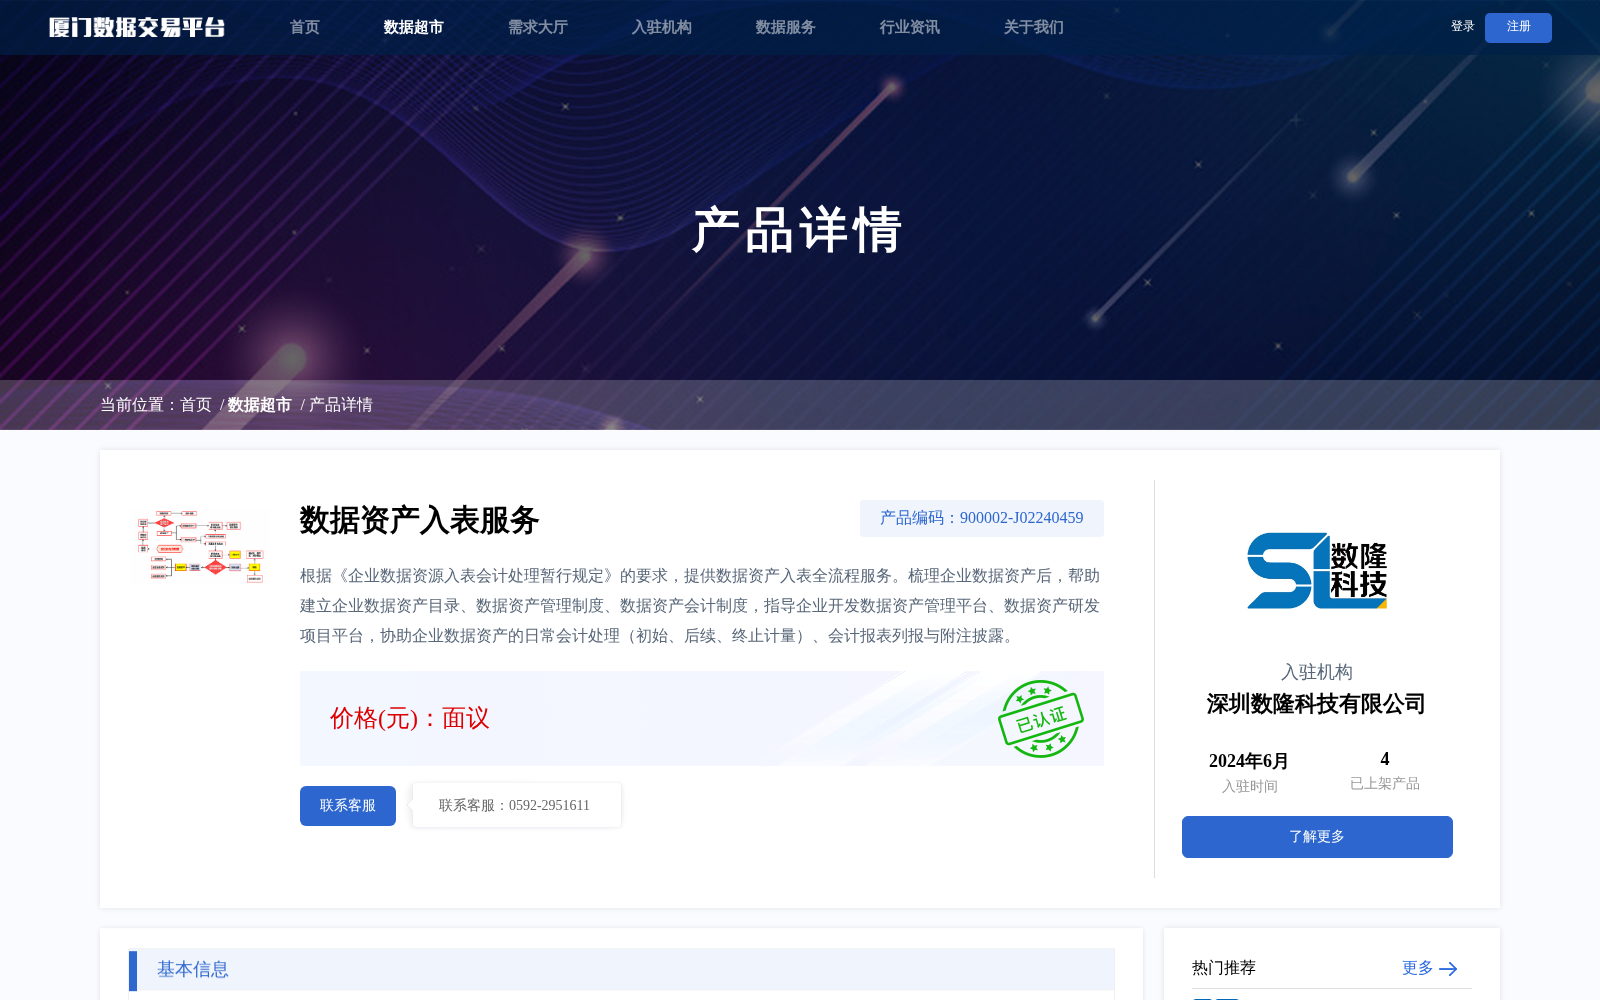Click the product title 数据资产入表服务
1600x1000 pixels.
click(420, 520)
